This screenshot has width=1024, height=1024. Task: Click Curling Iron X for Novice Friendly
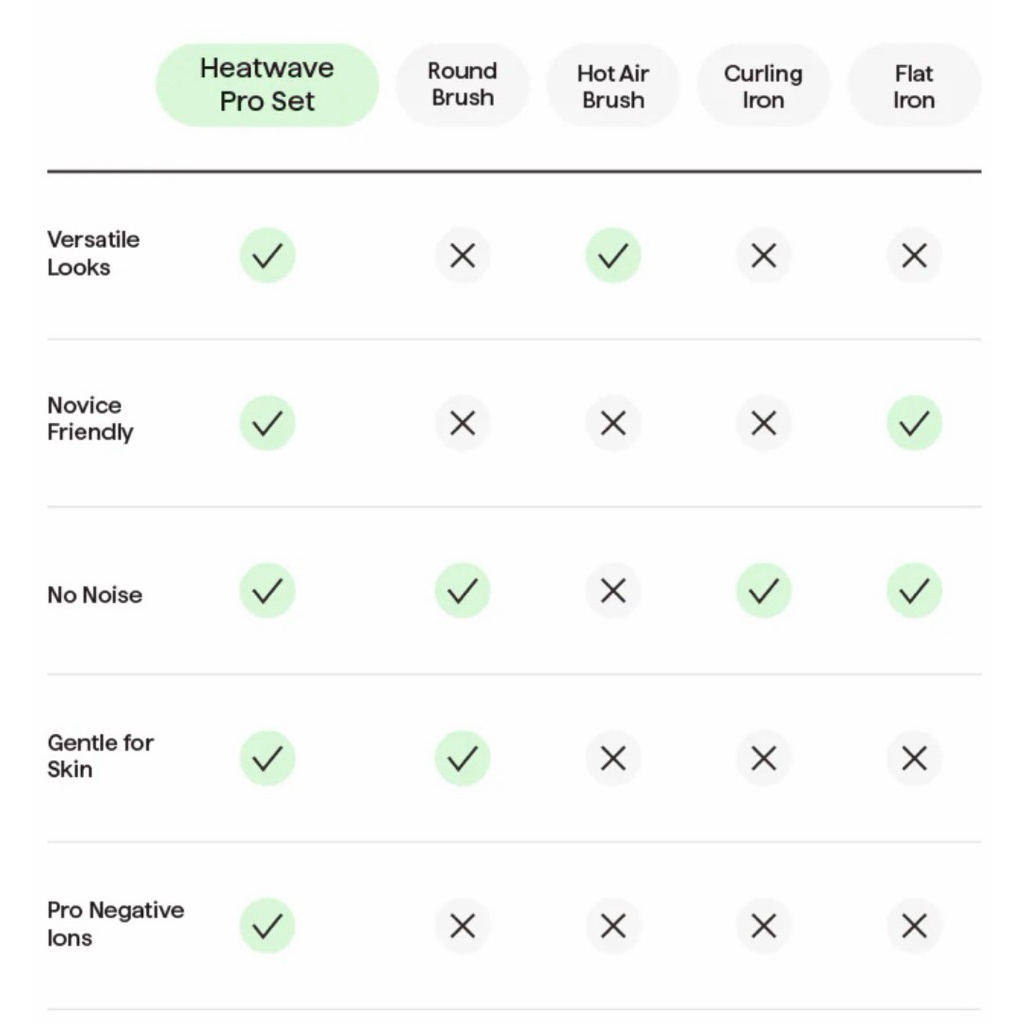[x=763, y=423]
